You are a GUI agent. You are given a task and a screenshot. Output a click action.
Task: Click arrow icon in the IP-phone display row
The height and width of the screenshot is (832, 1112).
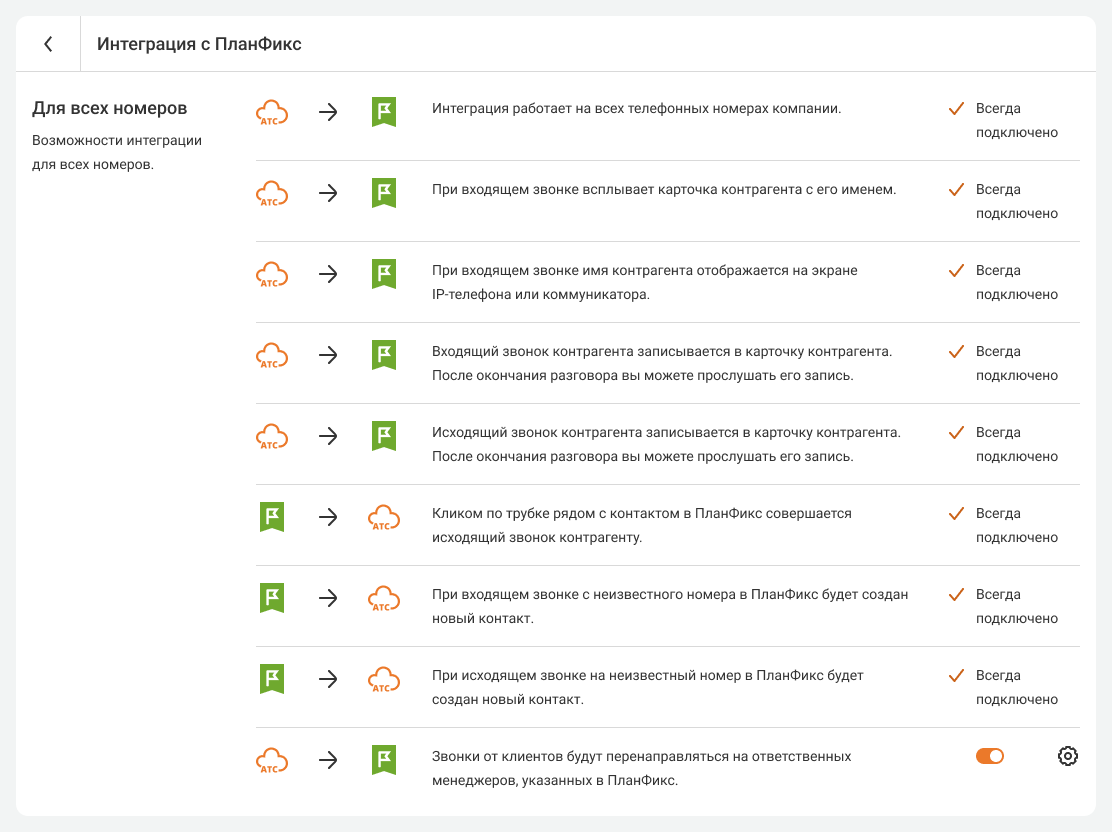328,274
